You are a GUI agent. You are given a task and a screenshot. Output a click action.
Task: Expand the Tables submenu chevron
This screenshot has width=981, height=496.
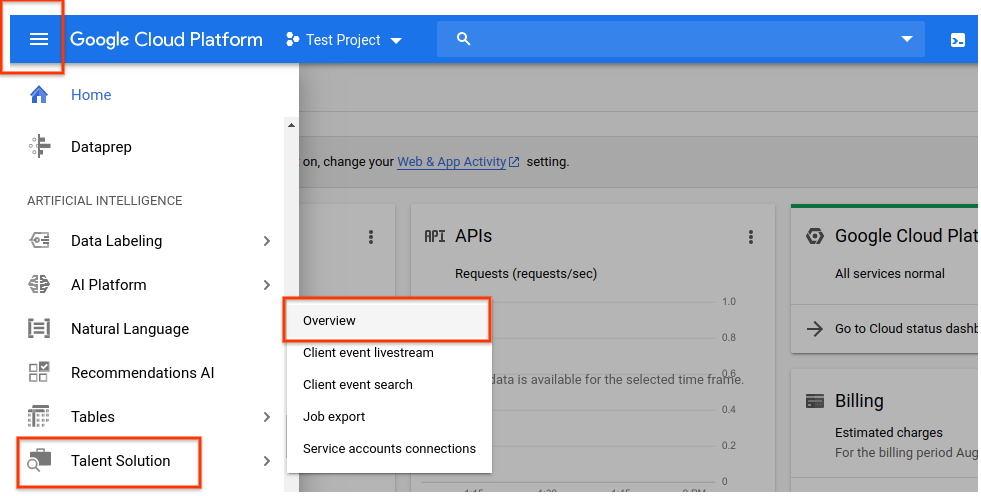266,417
